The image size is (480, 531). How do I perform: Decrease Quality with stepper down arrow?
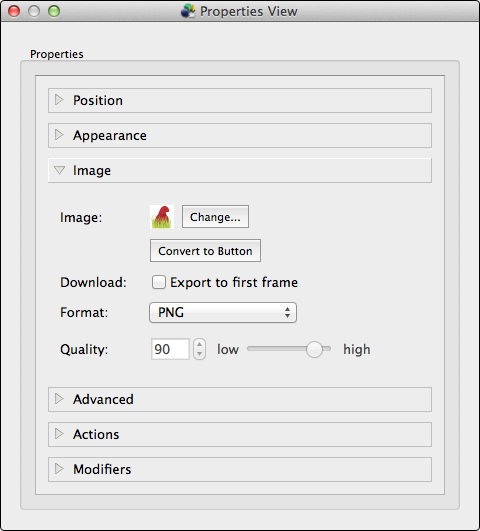tap(200, 354)
